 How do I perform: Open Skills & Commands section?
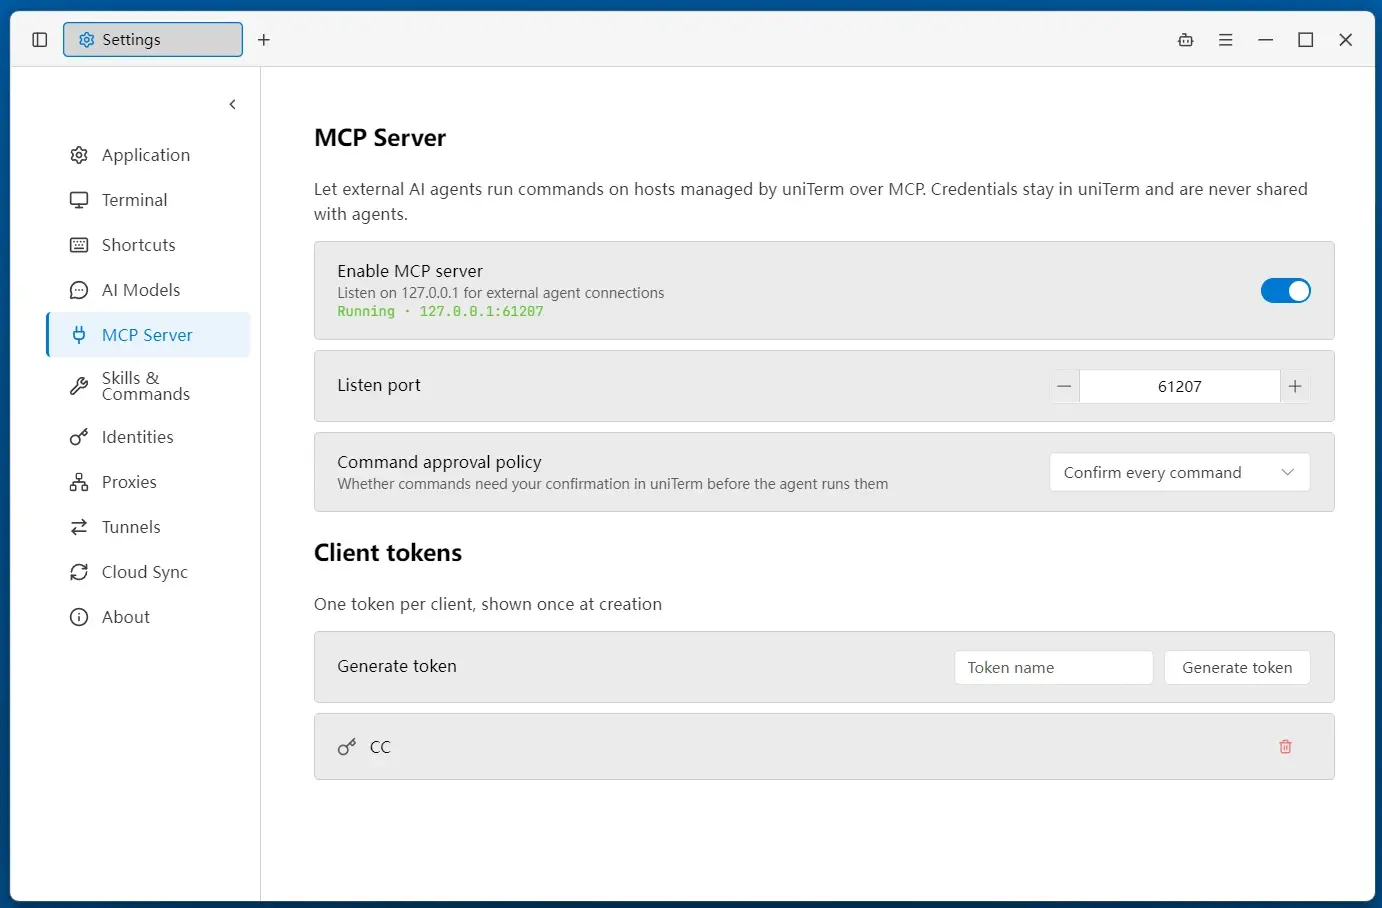[x=148, y=386]
